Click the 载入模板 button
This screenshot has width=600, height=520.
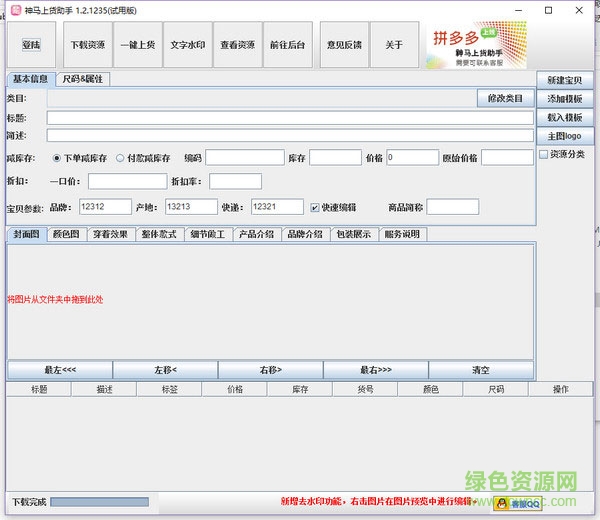(565, 117)
